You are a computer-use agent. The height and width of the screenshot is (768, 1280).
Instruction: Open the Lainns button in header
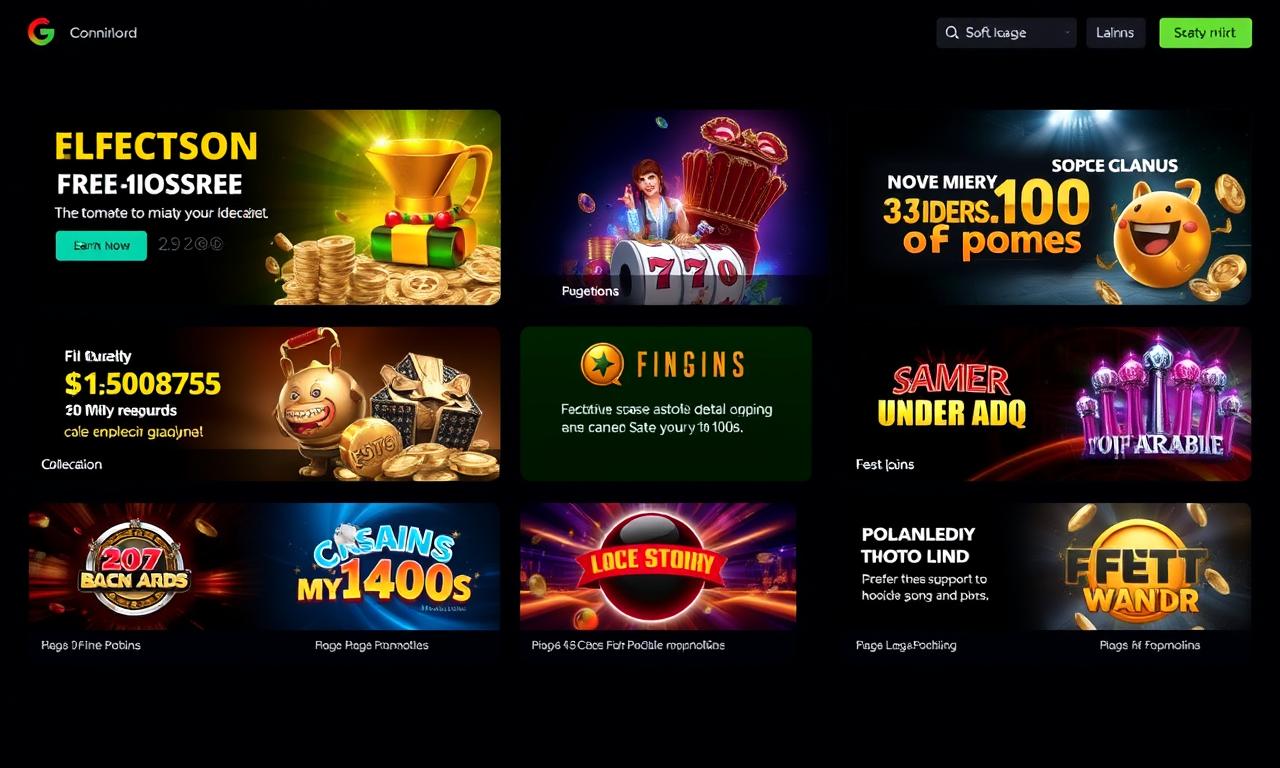coord(1115,33)
